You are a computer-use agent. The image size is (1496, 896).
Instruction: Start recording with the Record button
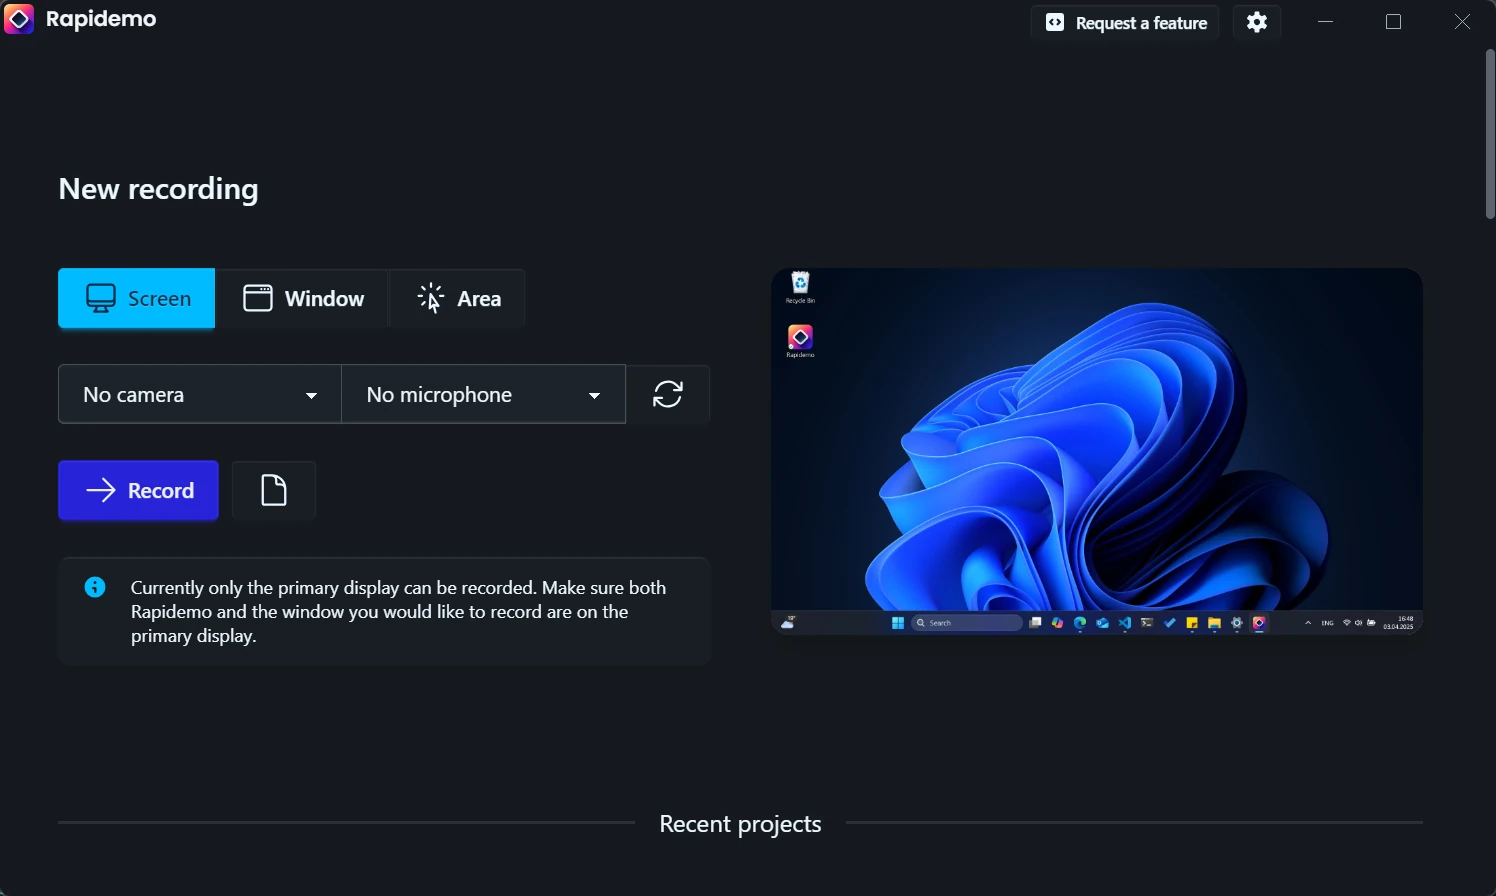138,490
